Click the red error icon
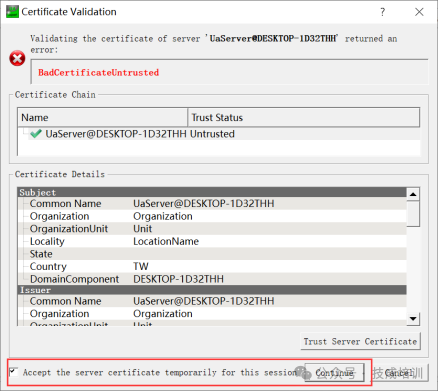Image resolution: width=438 pixels, height=392 pixels. click(17, 58)
